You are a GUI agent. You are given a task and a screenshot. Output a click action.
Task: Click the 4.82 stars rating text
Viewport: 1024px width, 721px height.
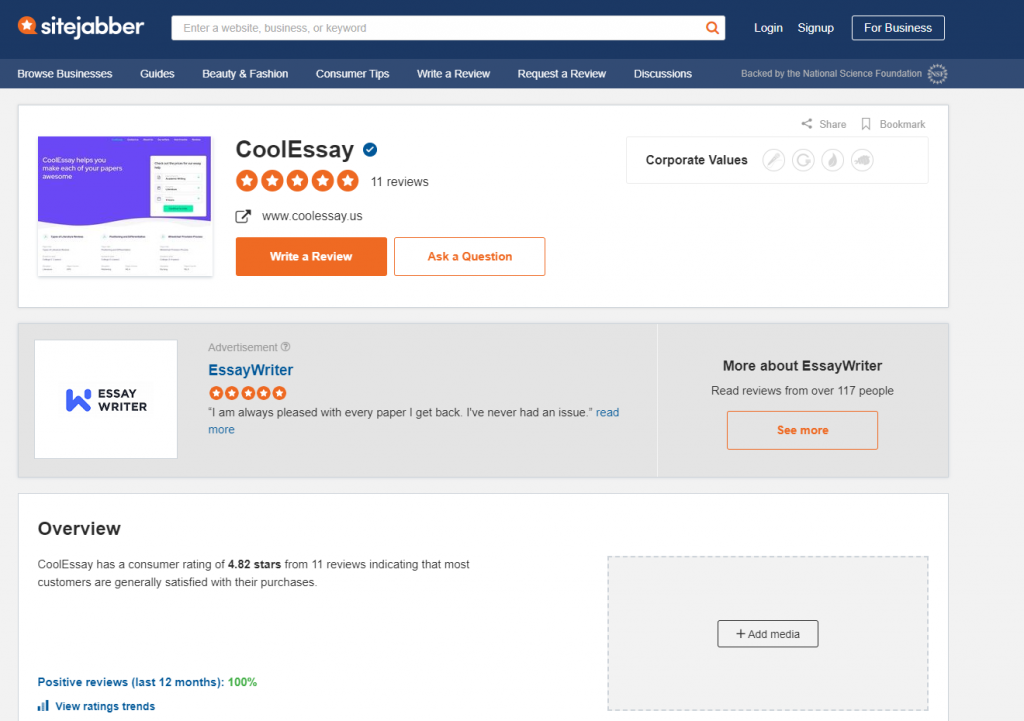tap(254, 564)
